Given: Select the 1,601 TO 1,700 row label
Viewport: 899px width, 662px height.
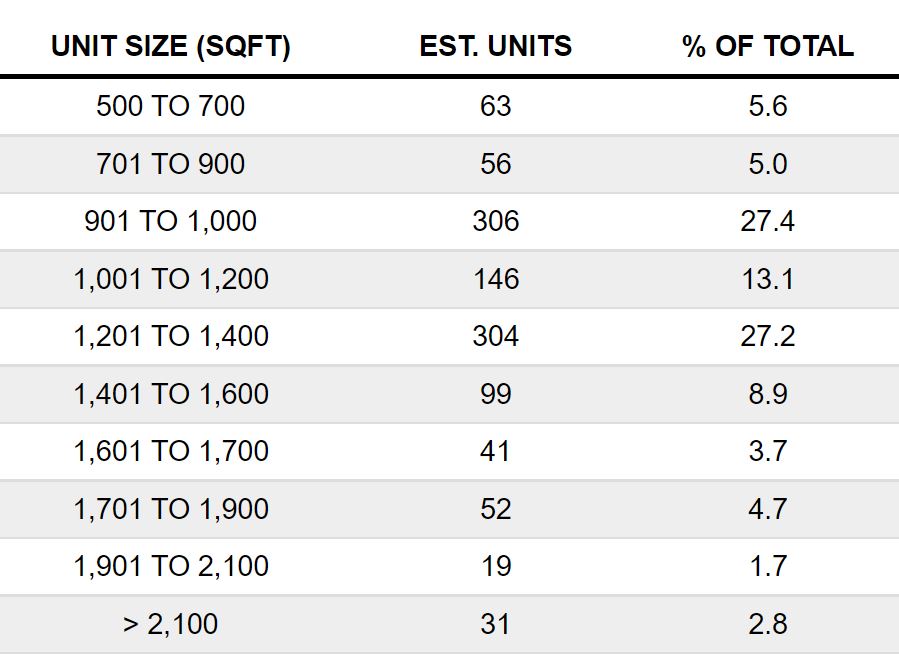Looking at the screenshot, I should (171, 451).
